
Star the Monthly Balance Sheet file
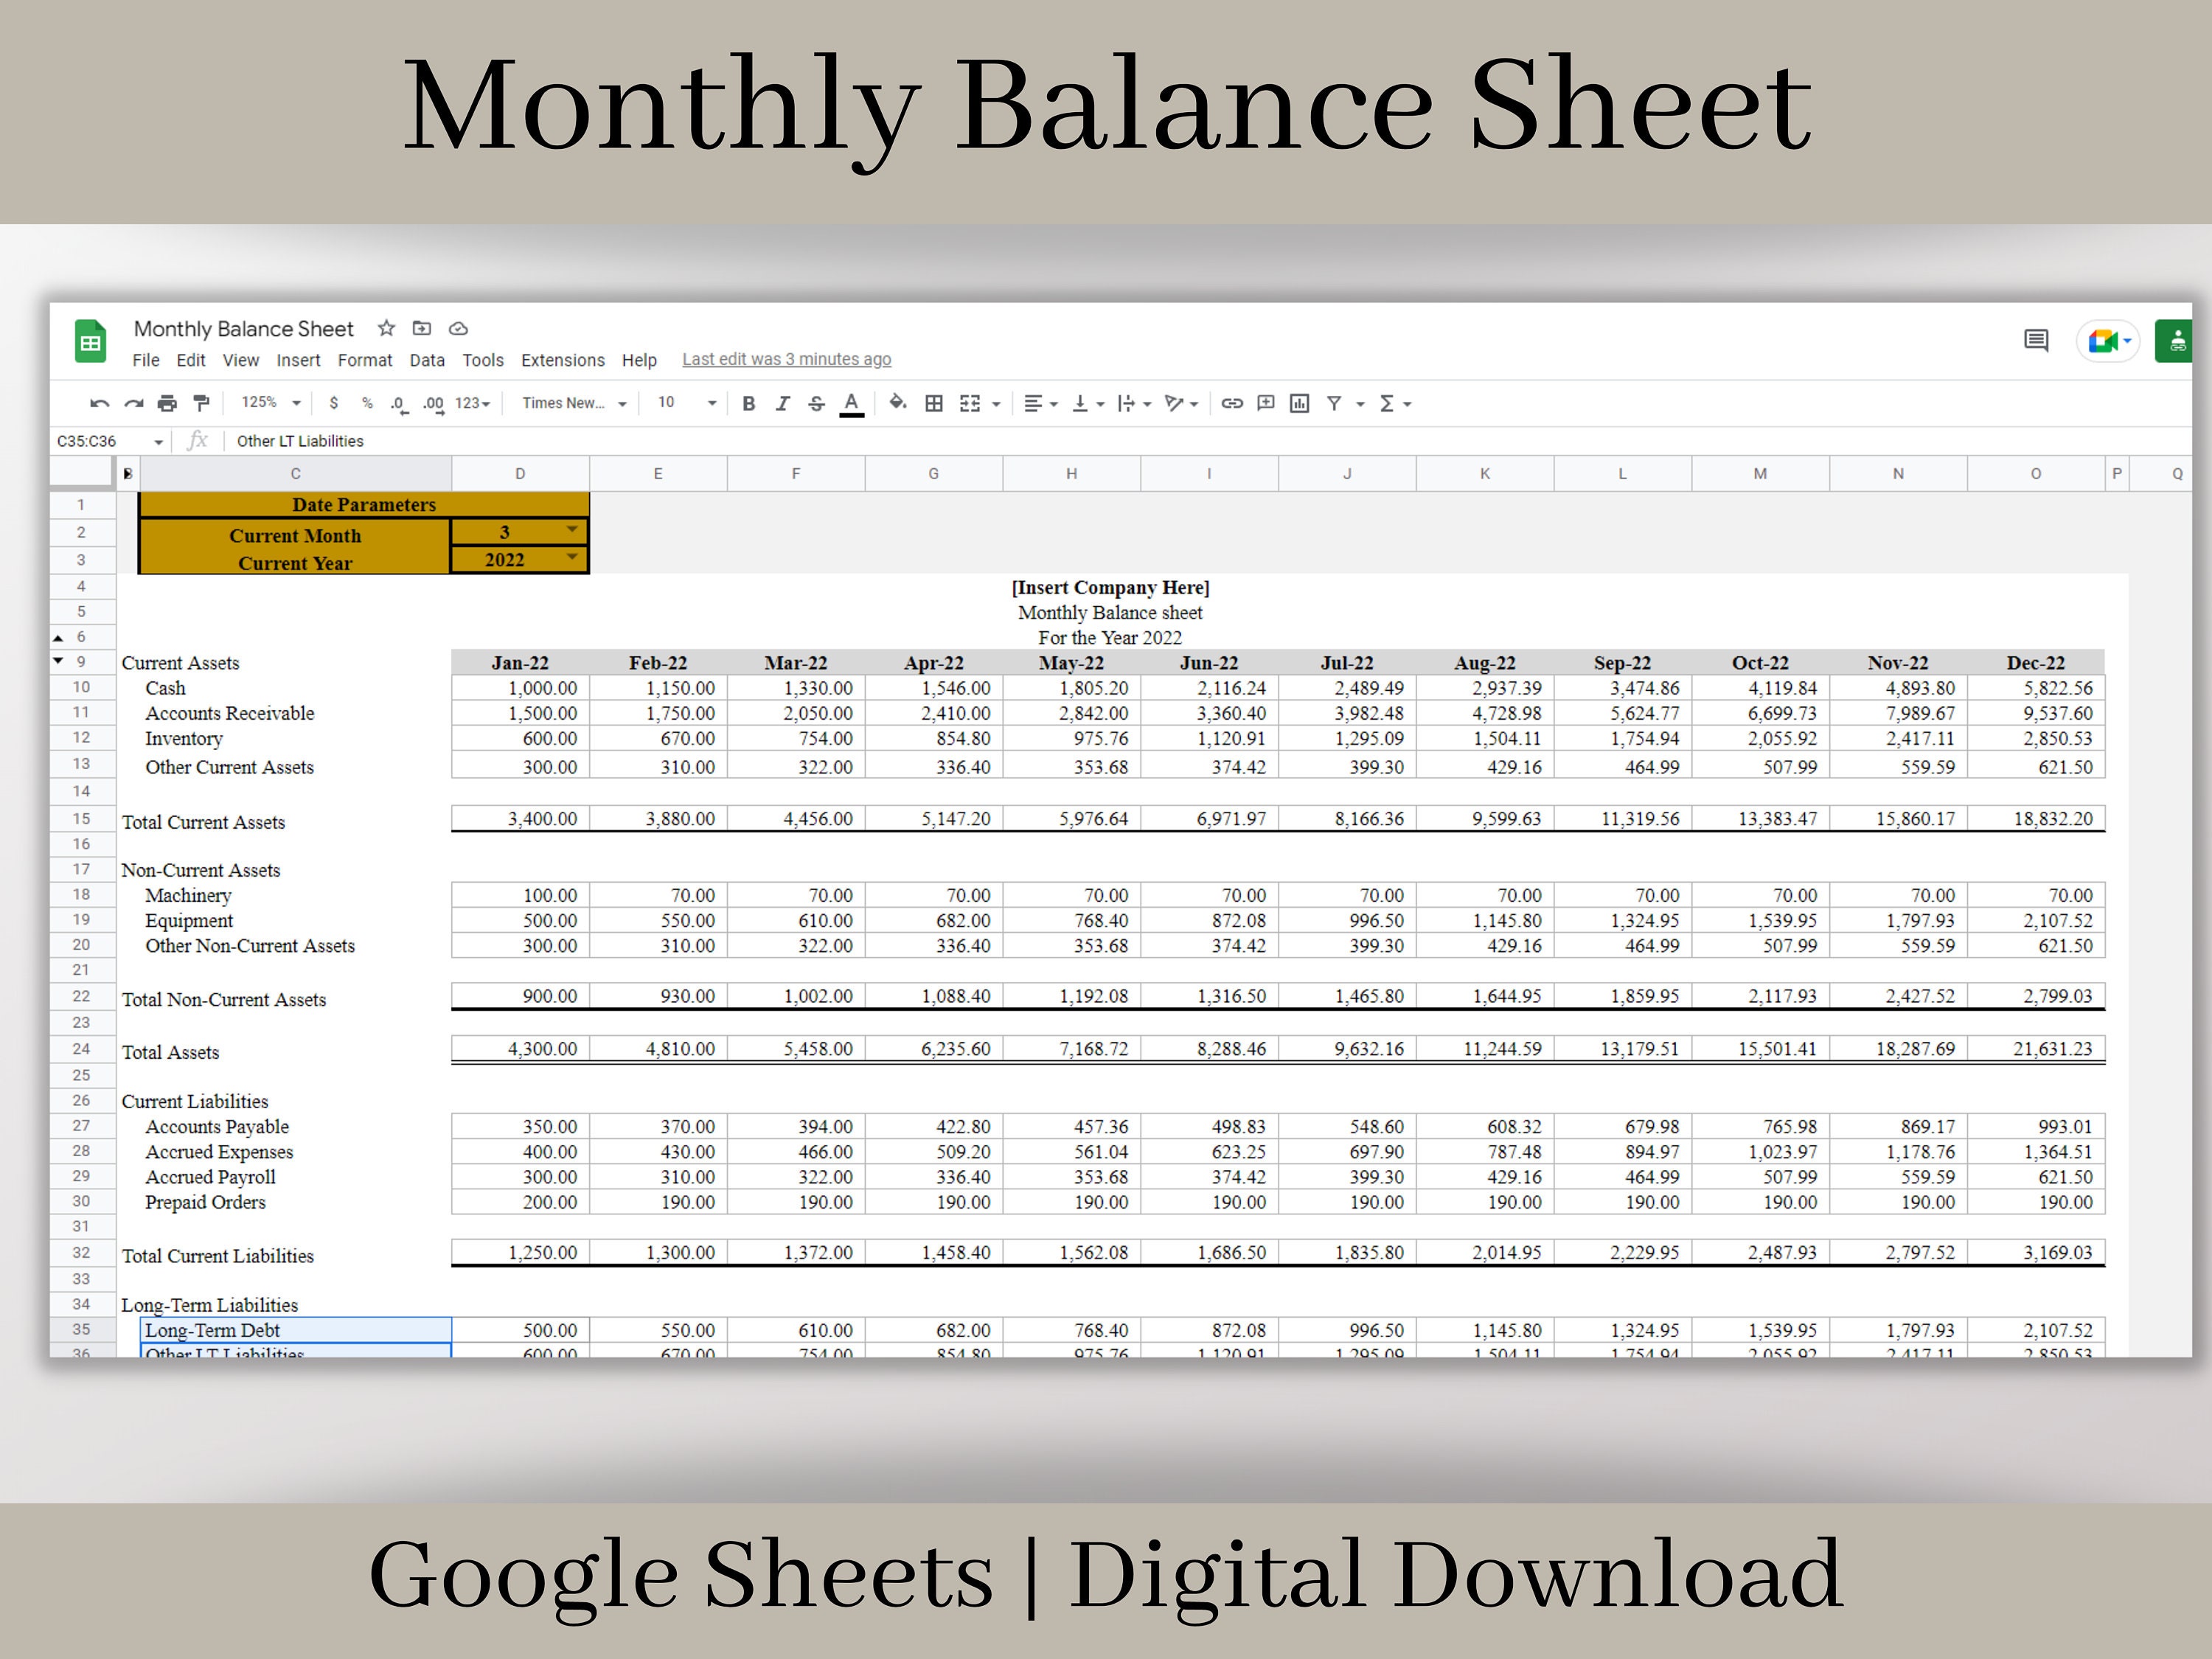386,328
